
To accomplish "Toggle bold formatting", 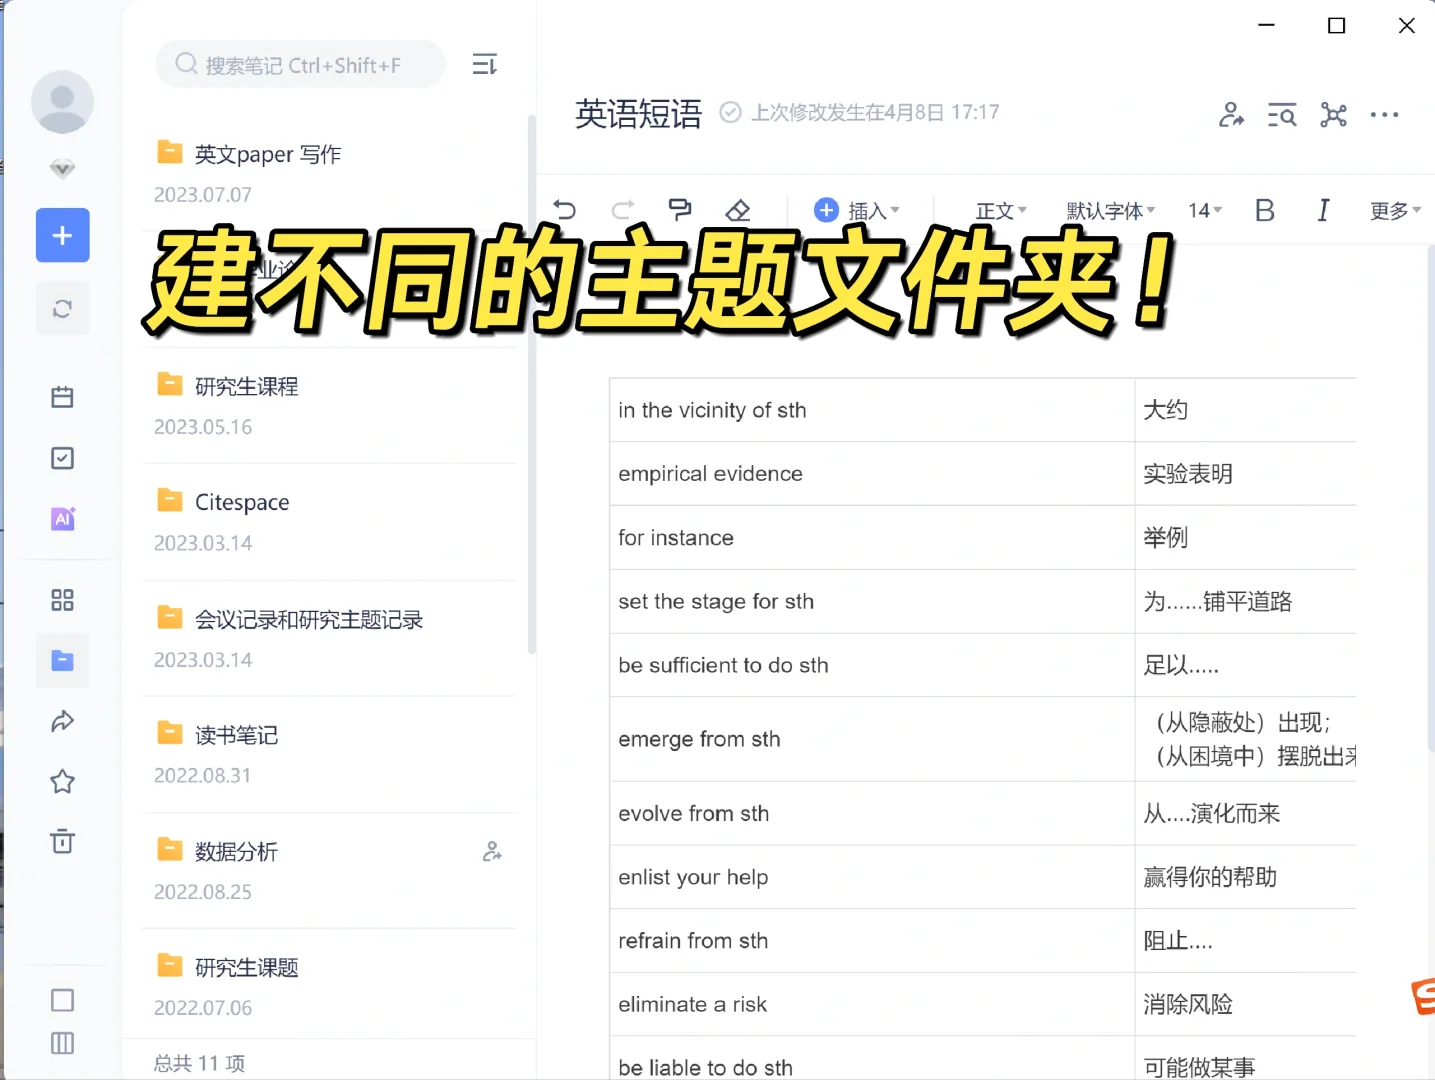I will [1264, 210].
